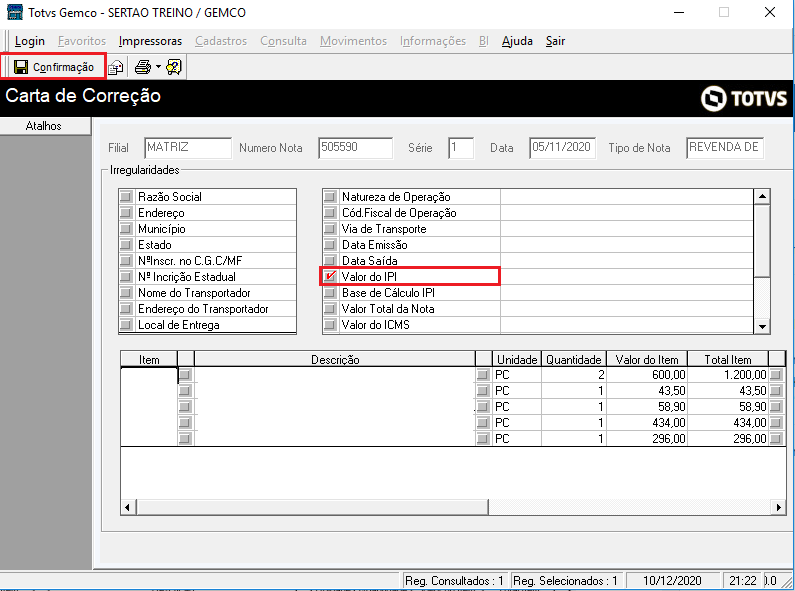The height and width of the screenshot is (591, 795).
Task: Click the Unidade column header
Action: coord(517,359)
